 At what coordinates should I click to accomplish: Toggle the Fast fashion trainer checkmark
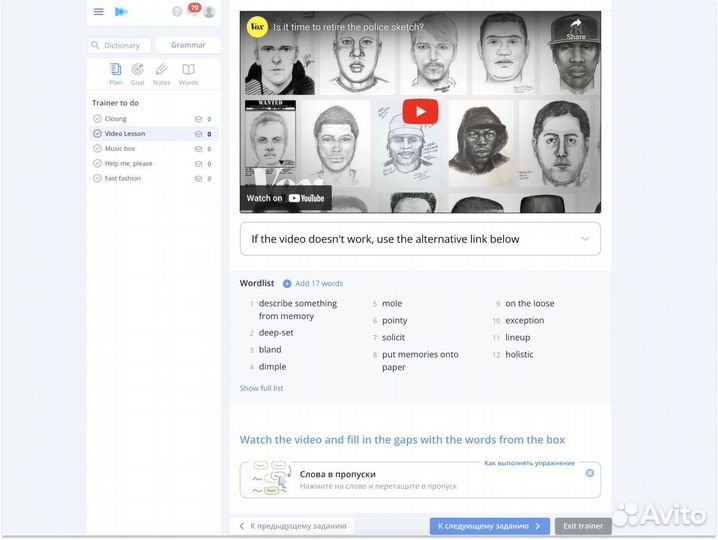(97, 178)
